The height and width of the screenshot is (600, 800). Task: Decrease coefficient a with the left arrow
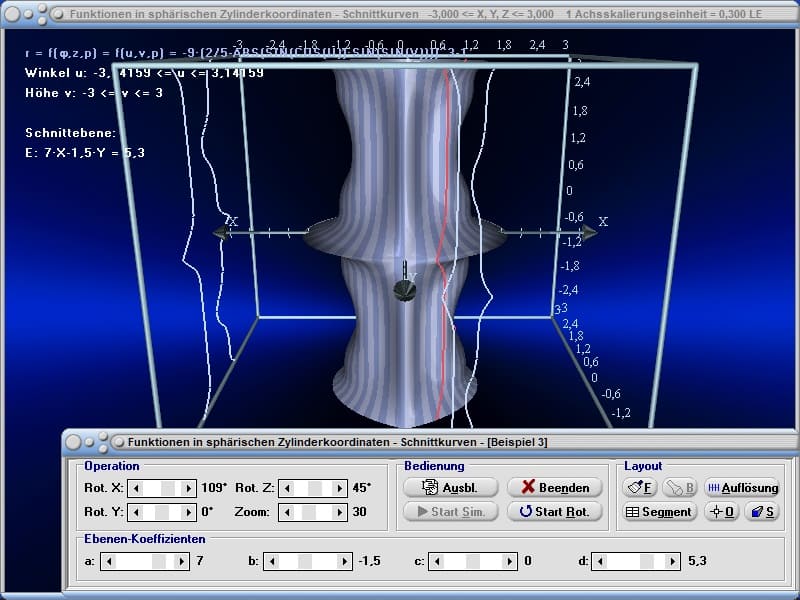click(109, 562)
